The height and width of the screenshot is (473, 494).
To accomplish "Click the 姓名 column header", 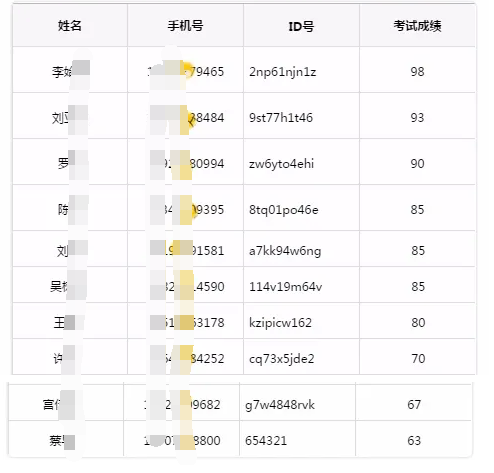I will click(x=70, y=26).
